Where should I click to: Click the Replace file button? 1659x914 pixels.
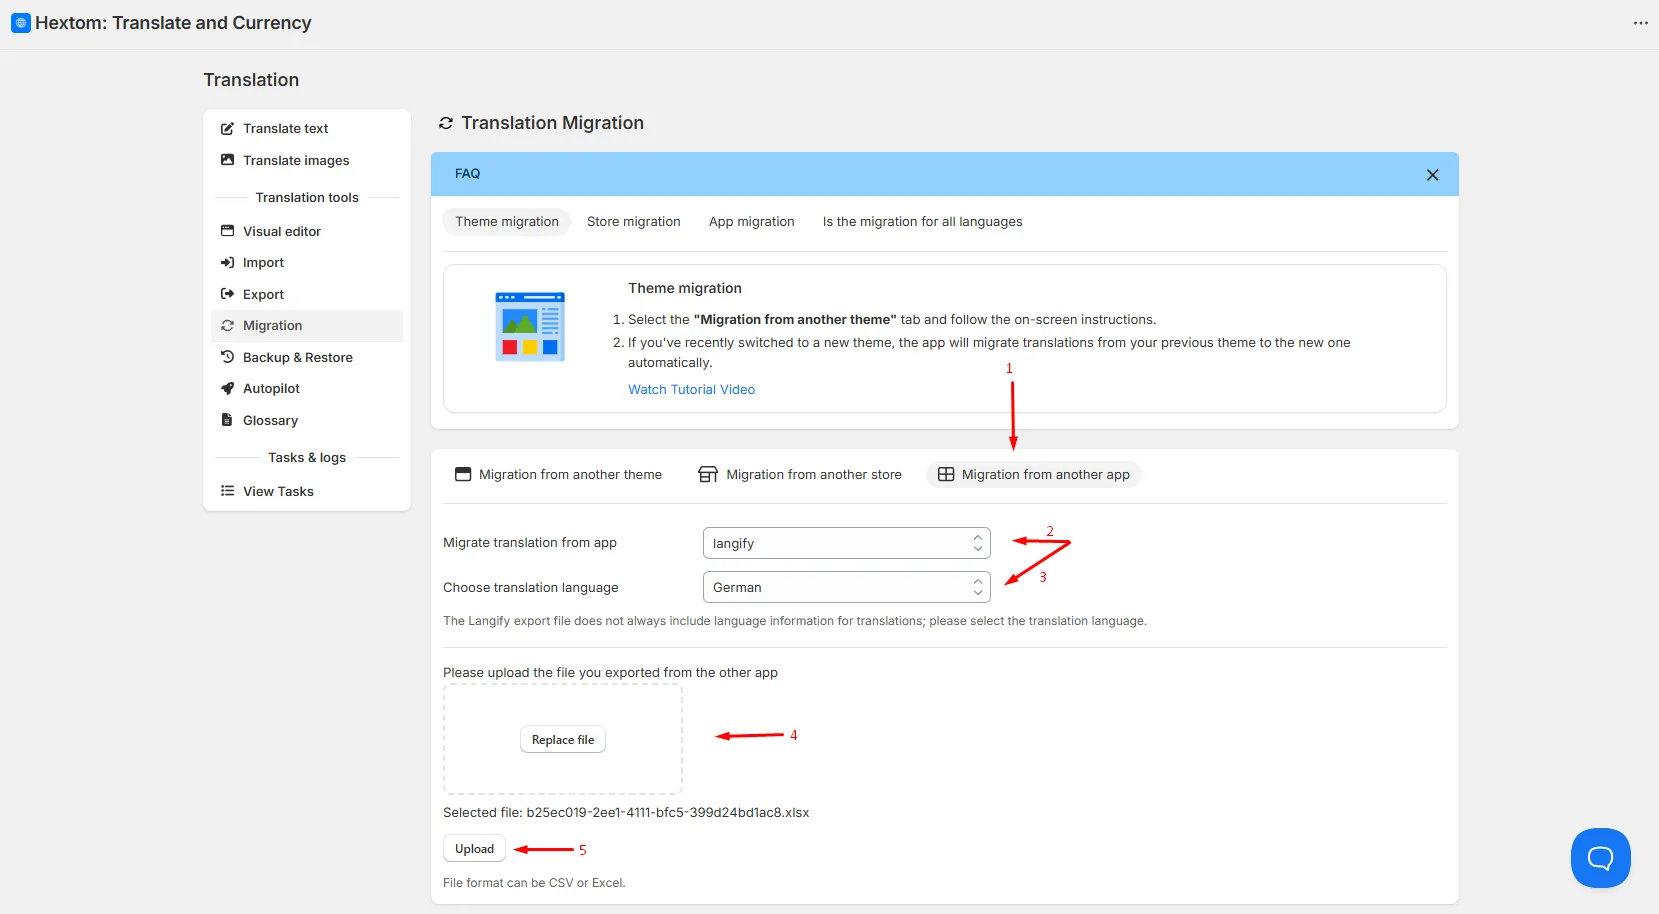(x=563, y=740)
